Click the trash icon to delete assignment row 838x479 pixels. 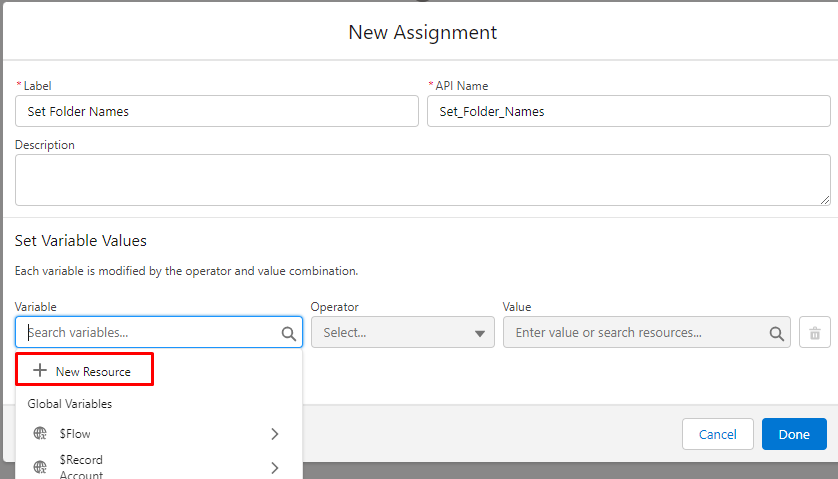click(x=815, y=333)
